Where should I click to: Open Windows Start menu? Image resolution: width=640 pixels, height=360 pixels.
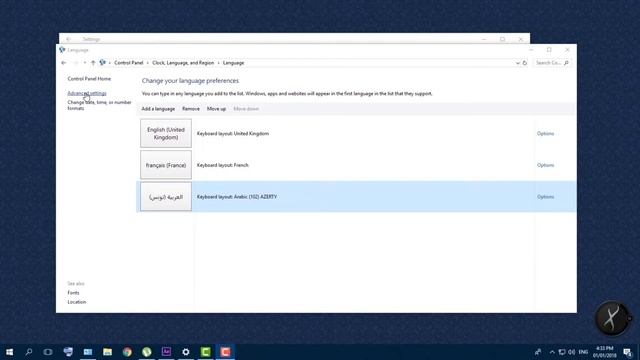(x=9, y=352)
